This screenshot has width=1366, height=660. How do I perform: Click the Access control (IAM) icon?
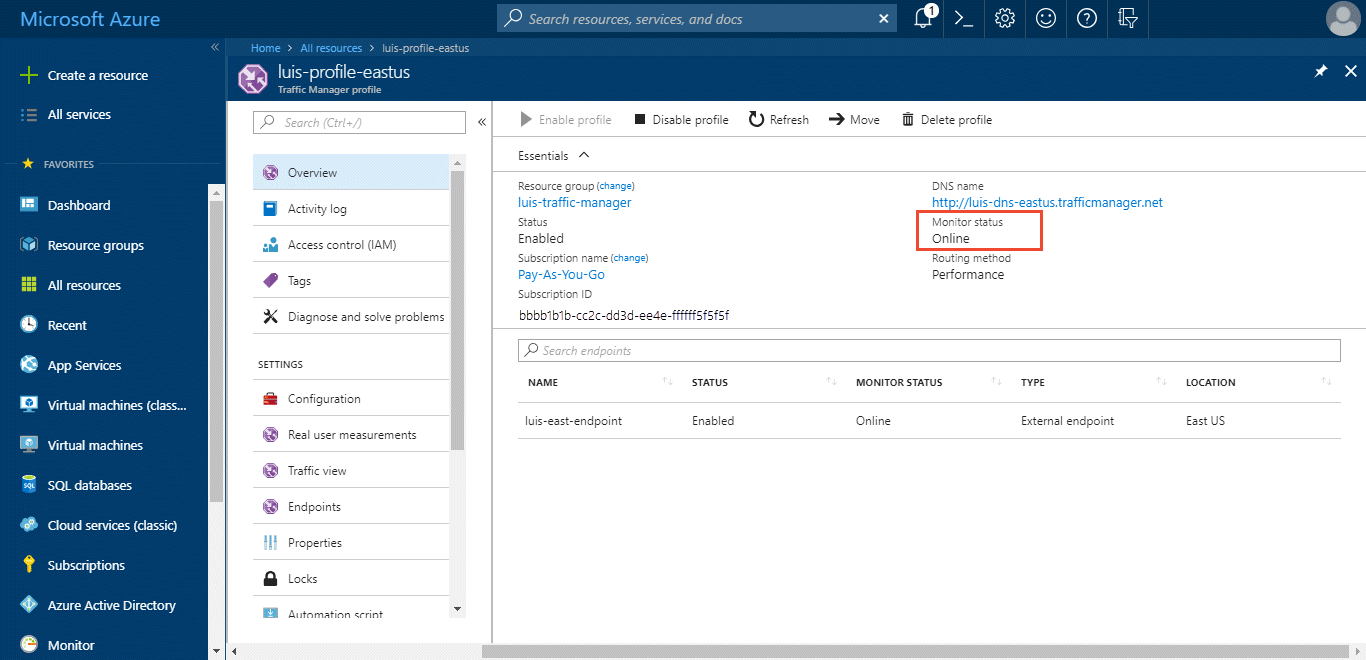click(270, 245)
